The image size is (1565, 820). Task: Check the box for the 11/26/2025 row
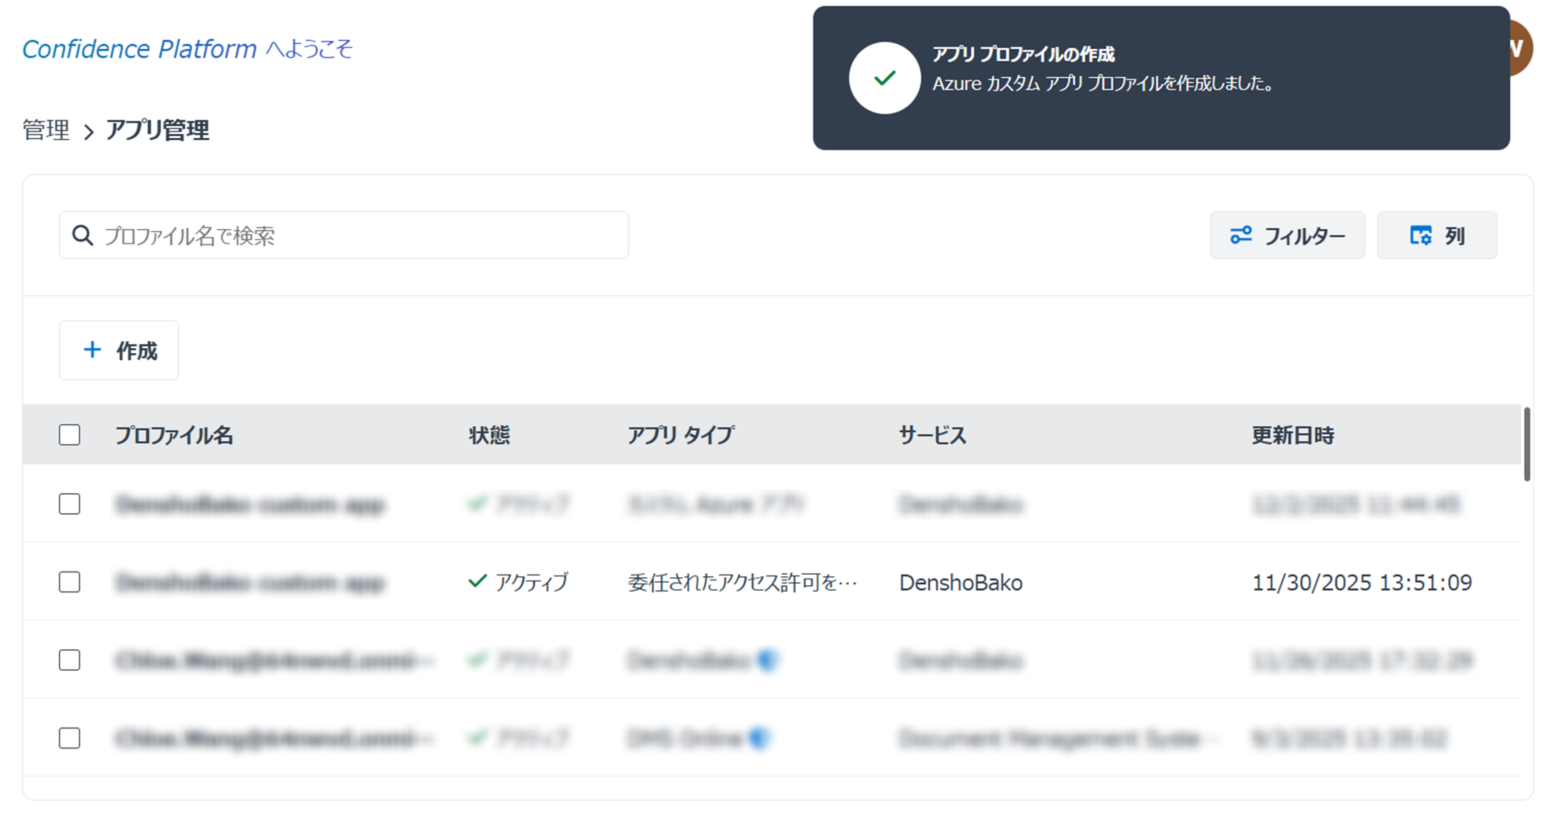tap(69, 660)
